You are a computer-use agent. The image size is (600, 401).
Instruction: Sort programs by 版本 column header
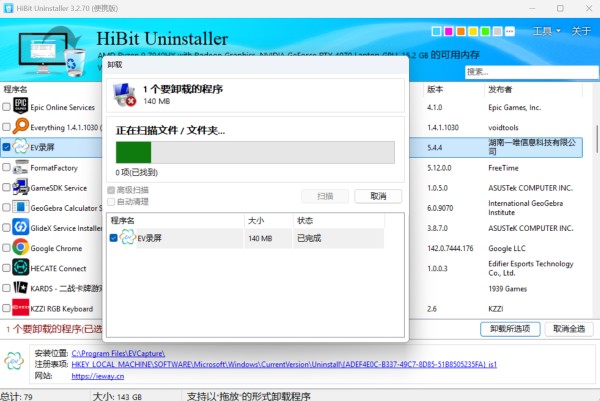(436, 89)
